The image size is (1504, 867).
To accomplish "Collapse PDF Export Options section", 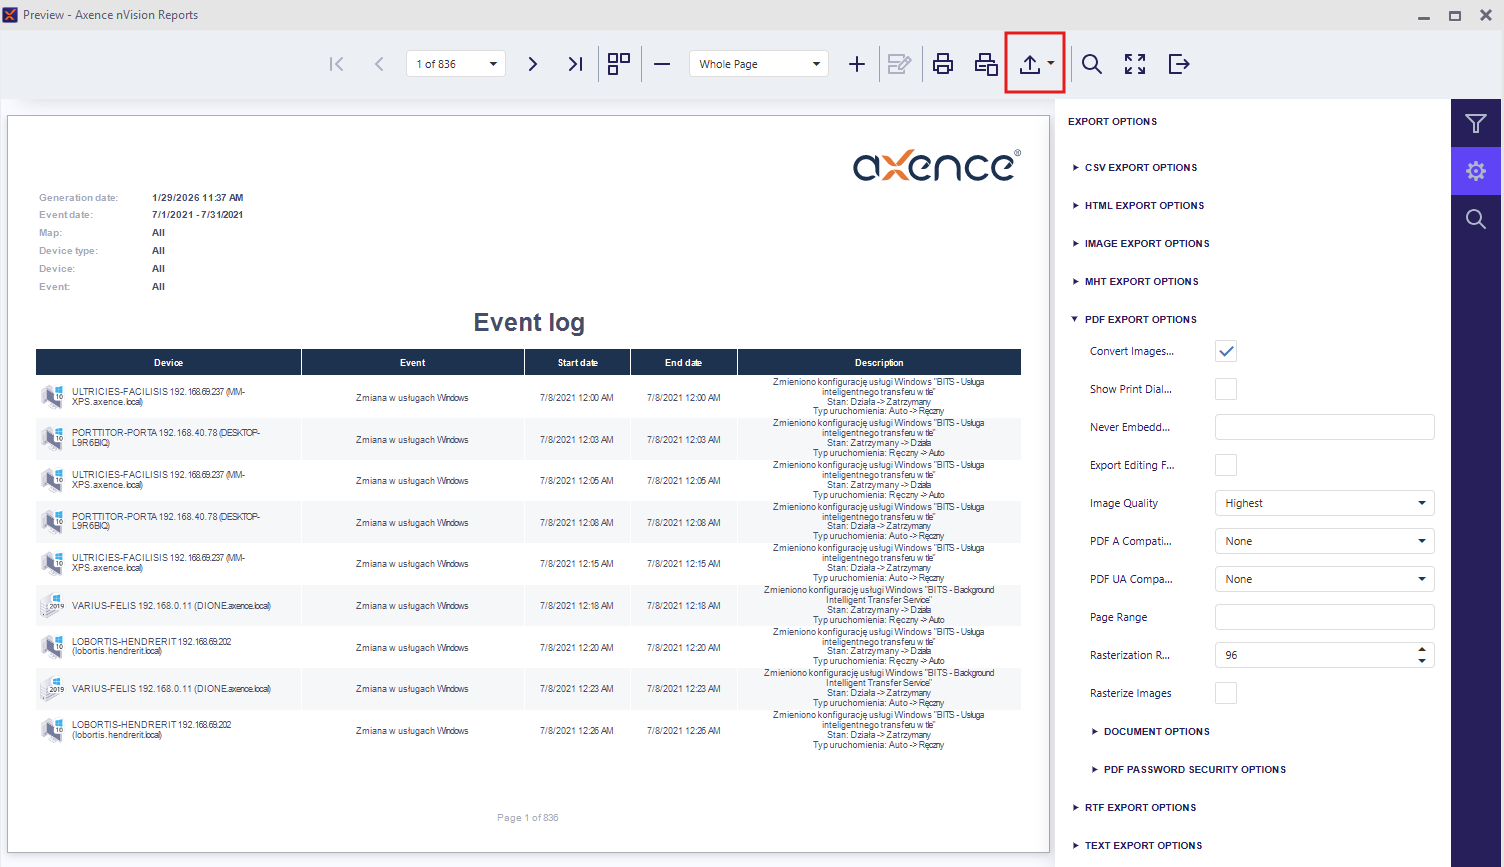I will click(1140, 320).
